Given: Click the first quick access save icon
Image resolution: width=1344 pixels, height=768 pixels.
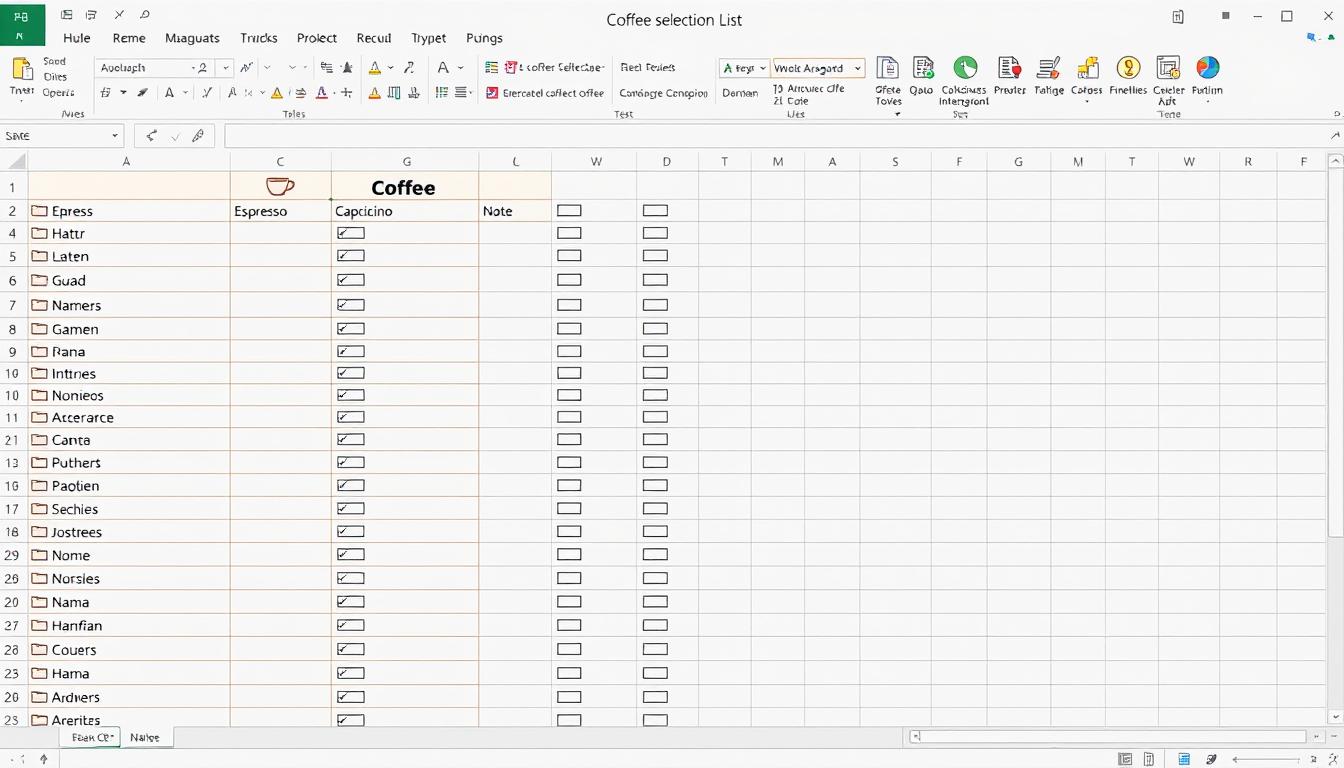Looking at the screenshot, I should 67,15.
